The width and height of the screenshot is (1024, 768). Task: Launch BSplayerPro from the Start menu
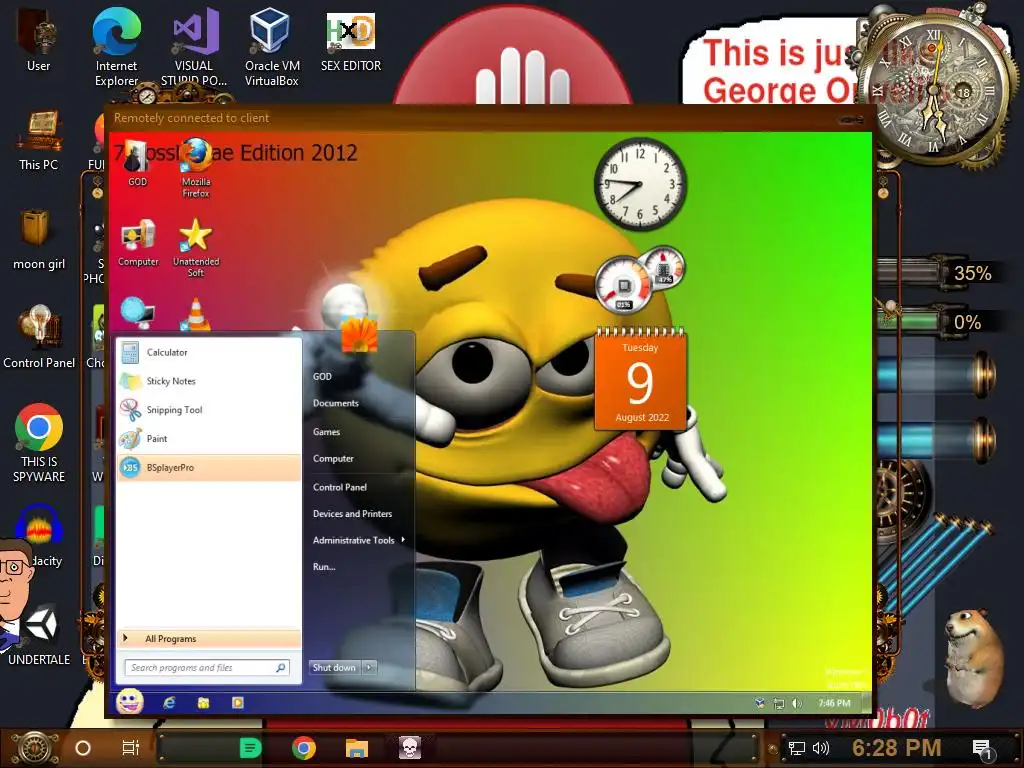[x=208, y=468]
